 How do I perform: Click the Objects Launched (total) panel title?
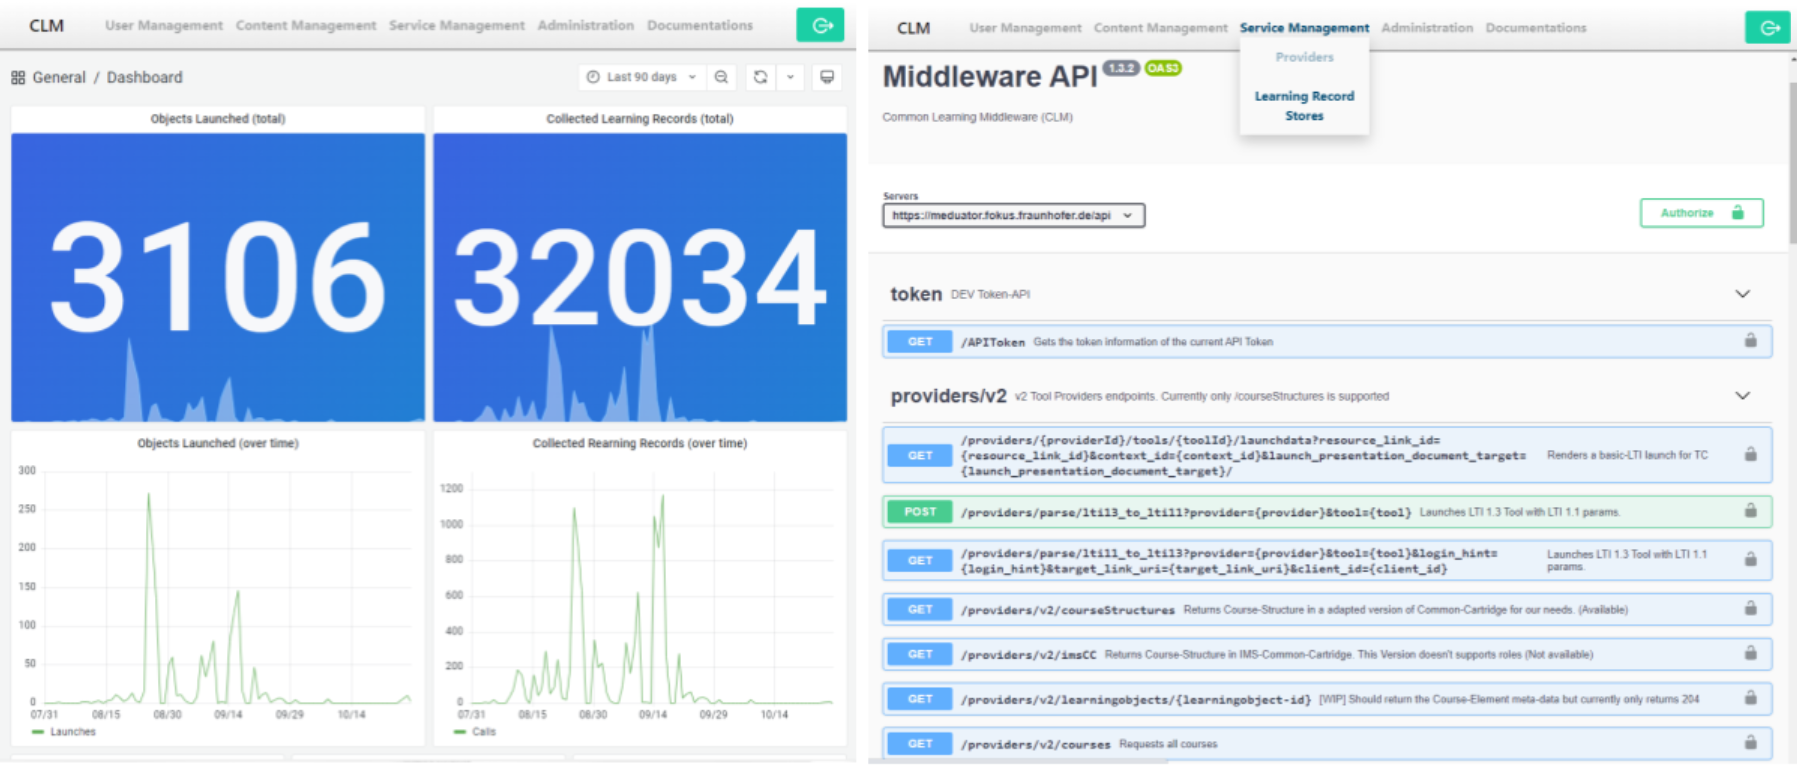(x=218, y=119)
